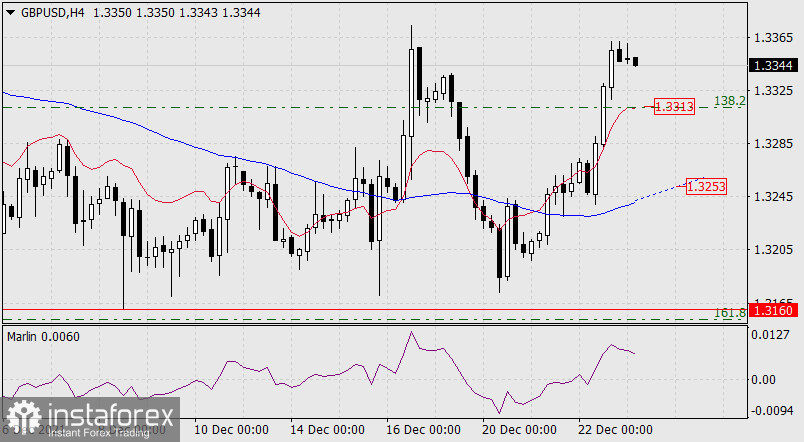Select the red 1.3160 level label
Screen dimensions: 804x442
776,311
